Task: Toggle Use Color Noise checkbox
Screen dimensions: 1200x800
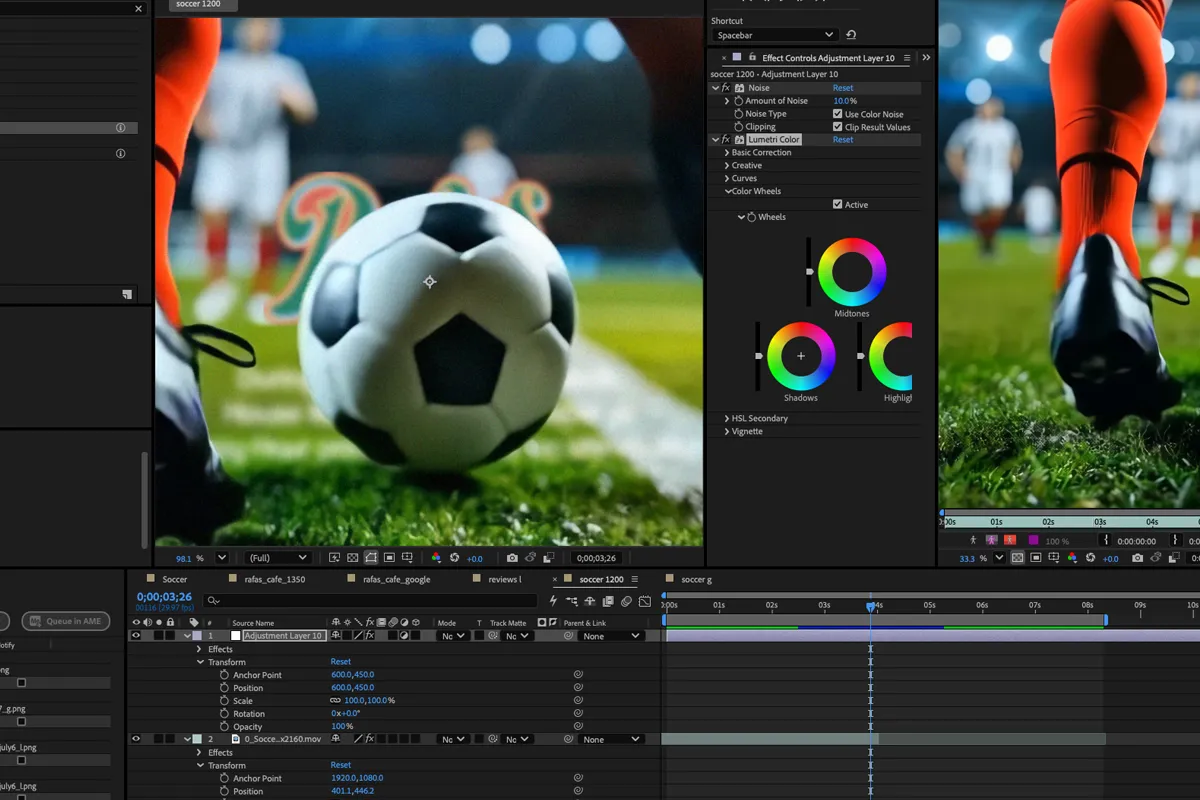Action: click(838, 114)
